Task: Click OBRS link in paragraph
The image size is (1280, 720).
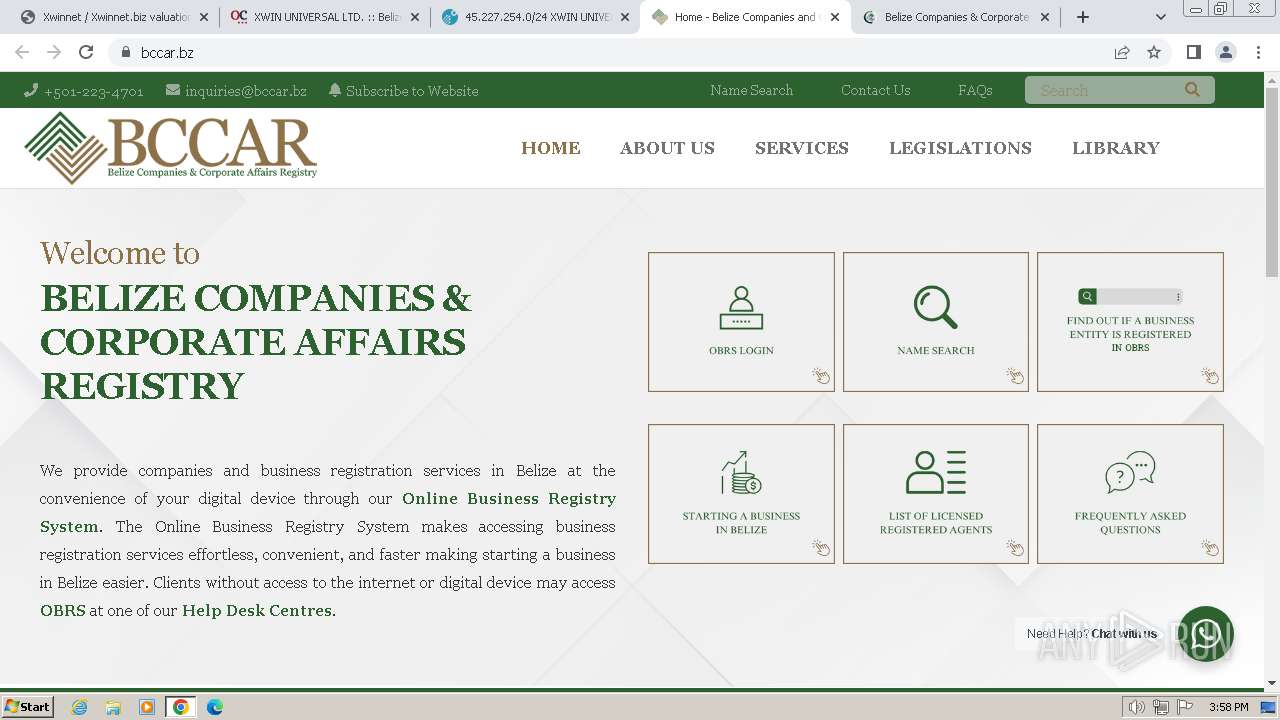Action: tap(63, 610)
